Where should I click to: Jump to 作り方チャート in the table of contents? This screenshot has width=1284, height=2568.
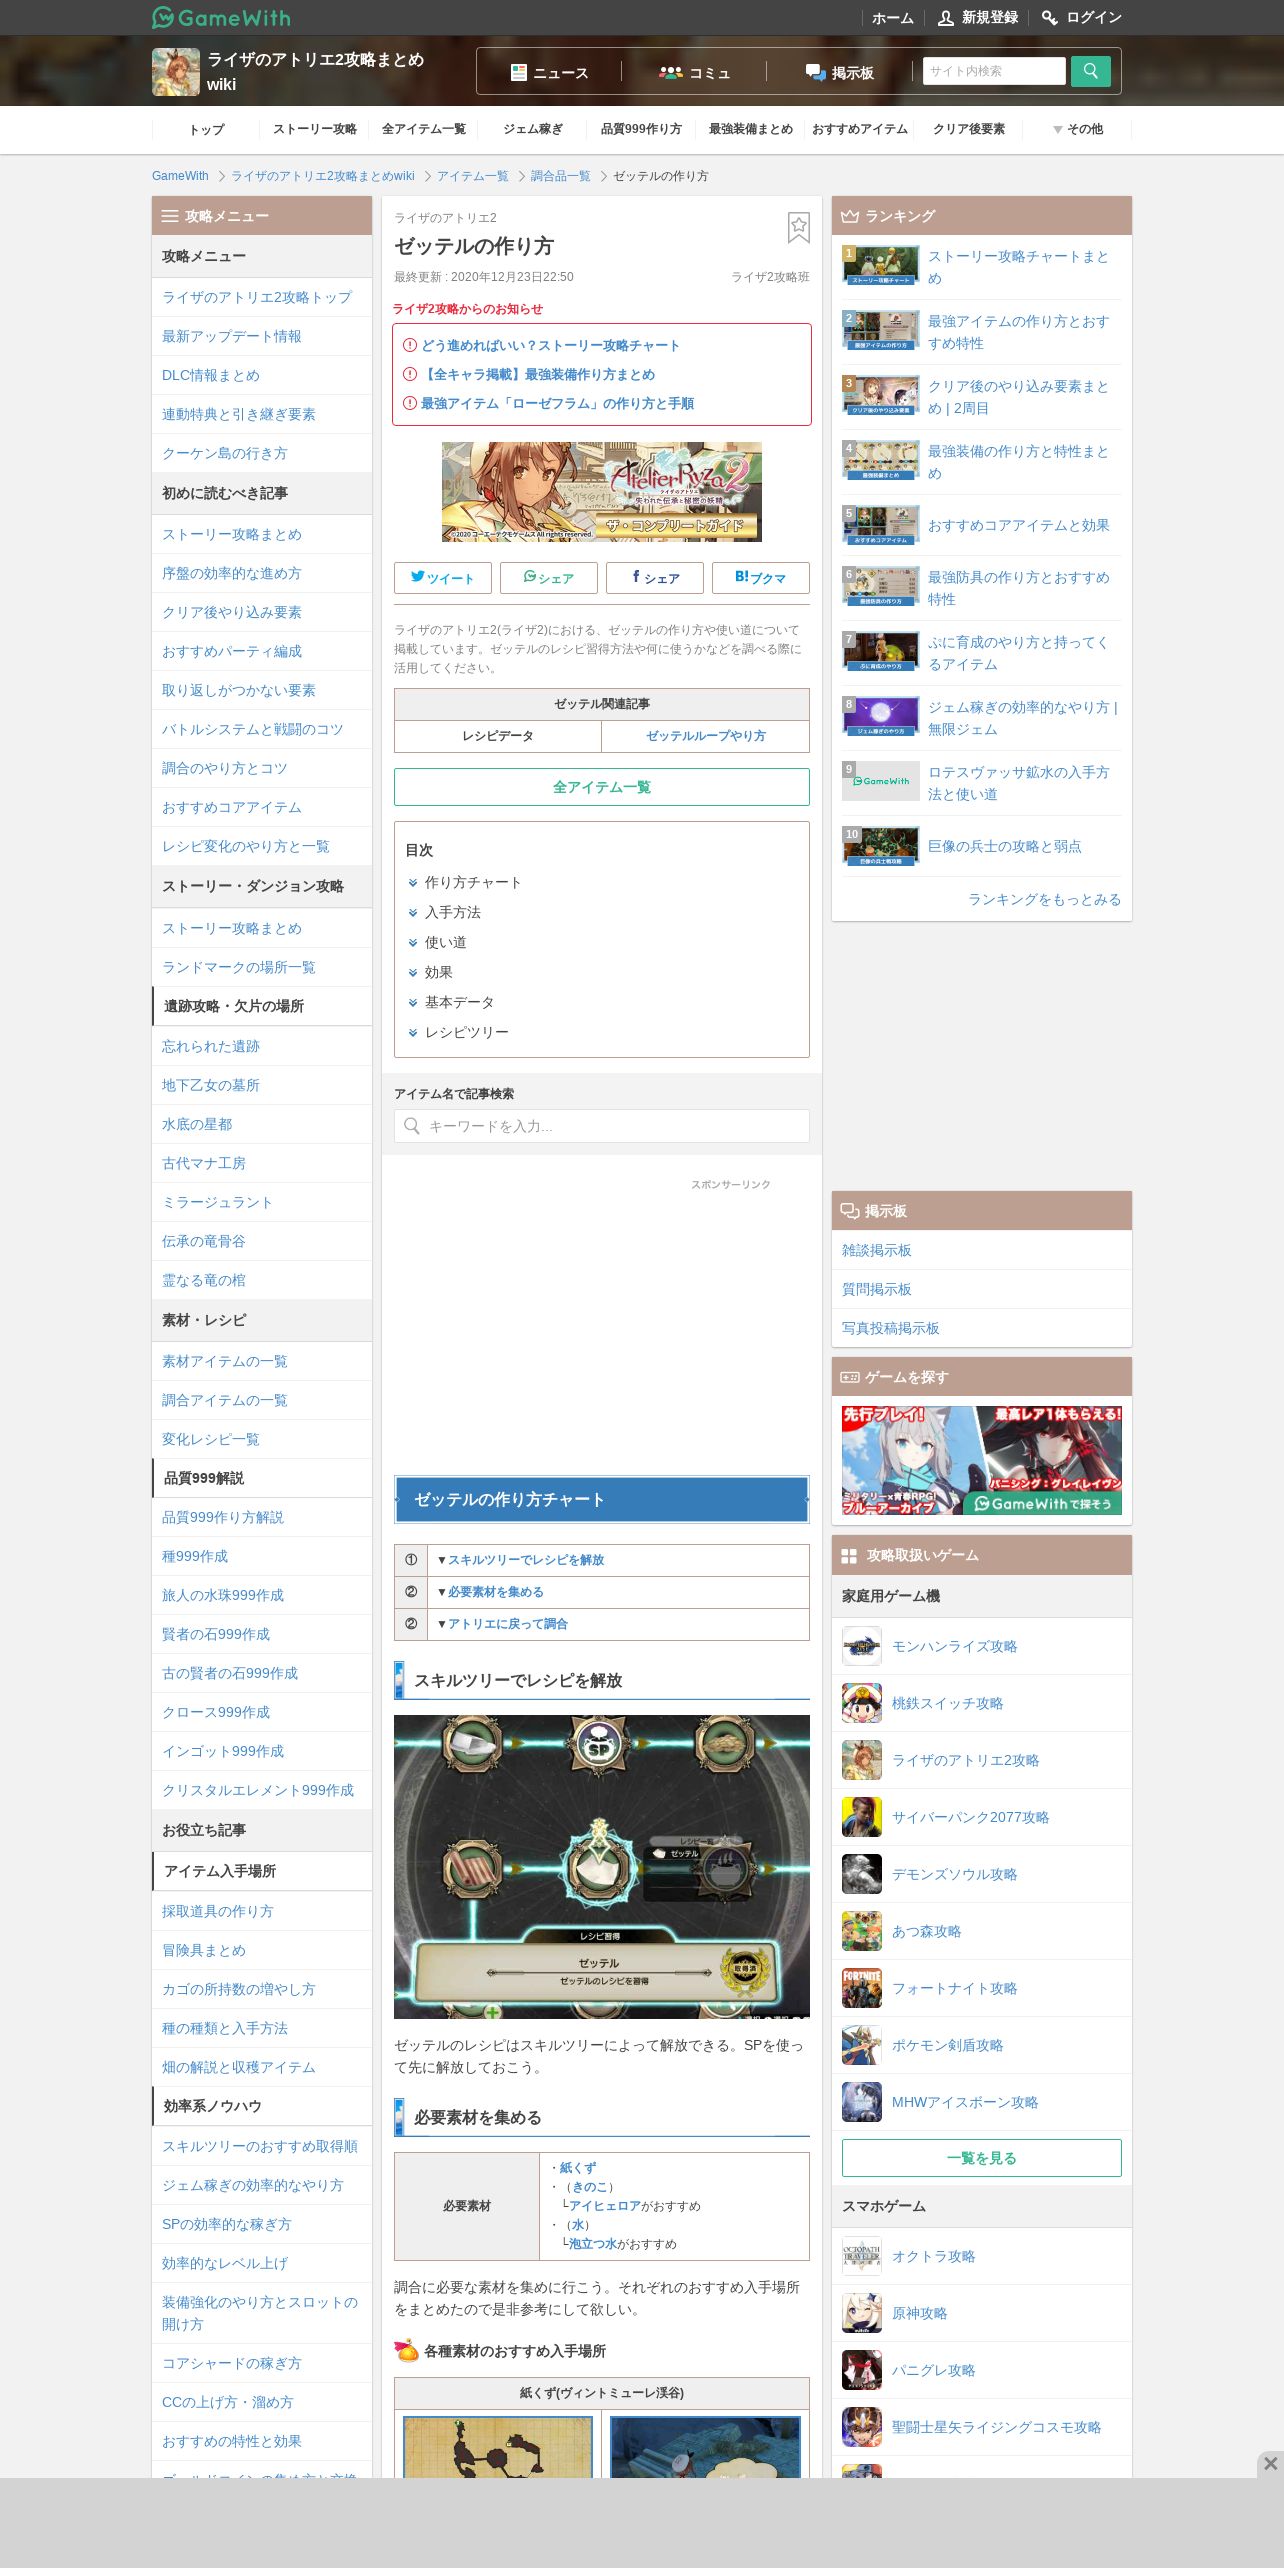tap(473, 882)
